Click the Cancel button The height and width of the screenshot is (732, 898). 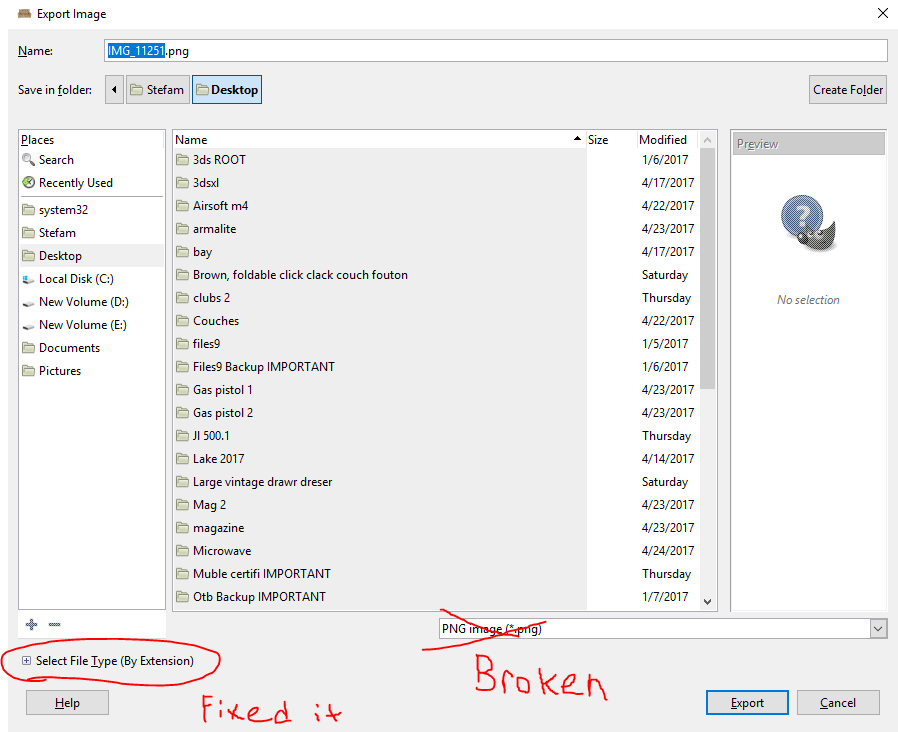point(838,703)
